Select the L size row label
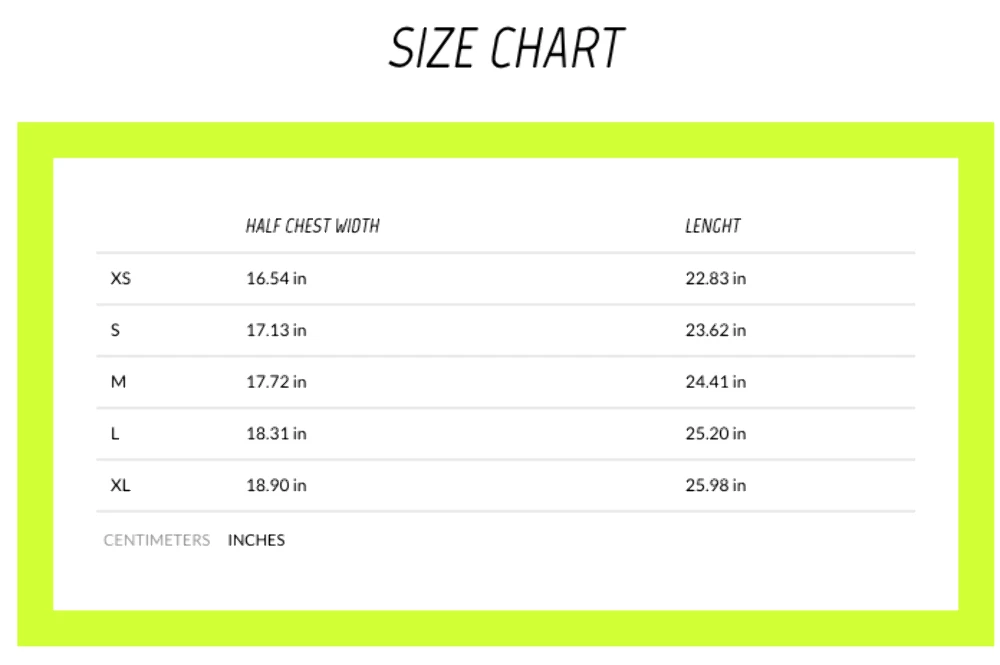The image size is (1000, 665). [115, 434]
